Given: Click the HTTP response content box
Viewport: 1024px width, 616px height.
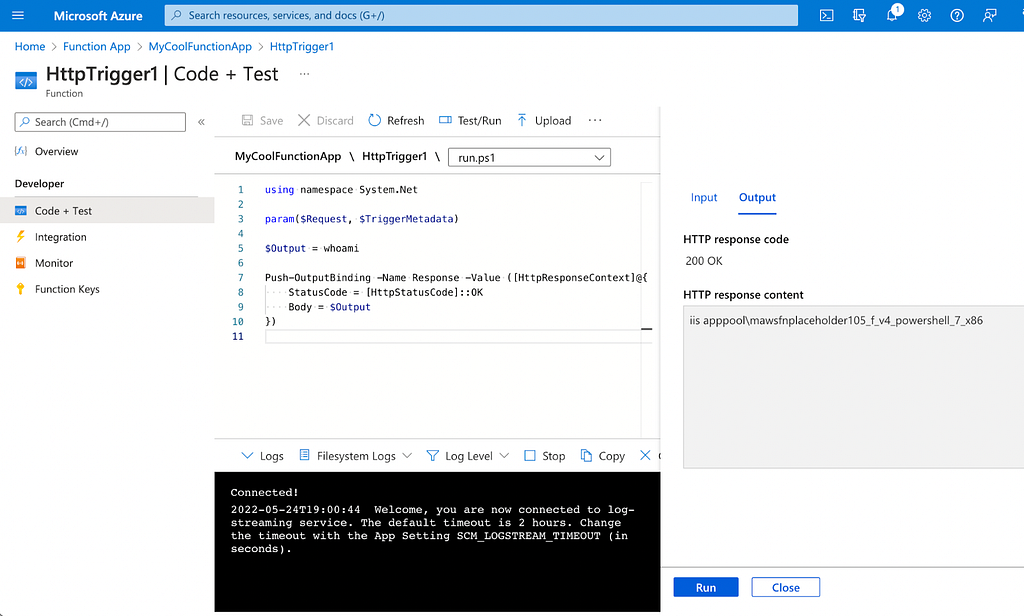Looking at the screenshot, I should 853,387.
